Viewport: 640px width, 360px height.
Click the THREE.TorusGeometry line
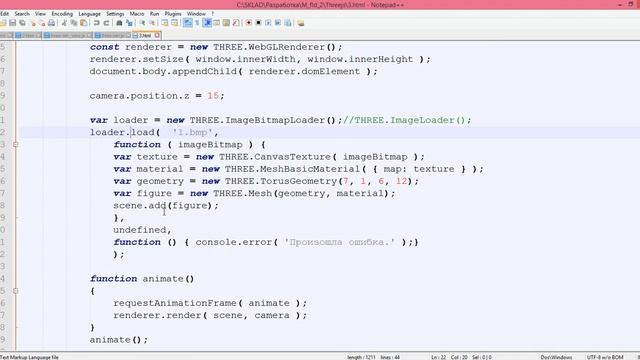(266, 181)
